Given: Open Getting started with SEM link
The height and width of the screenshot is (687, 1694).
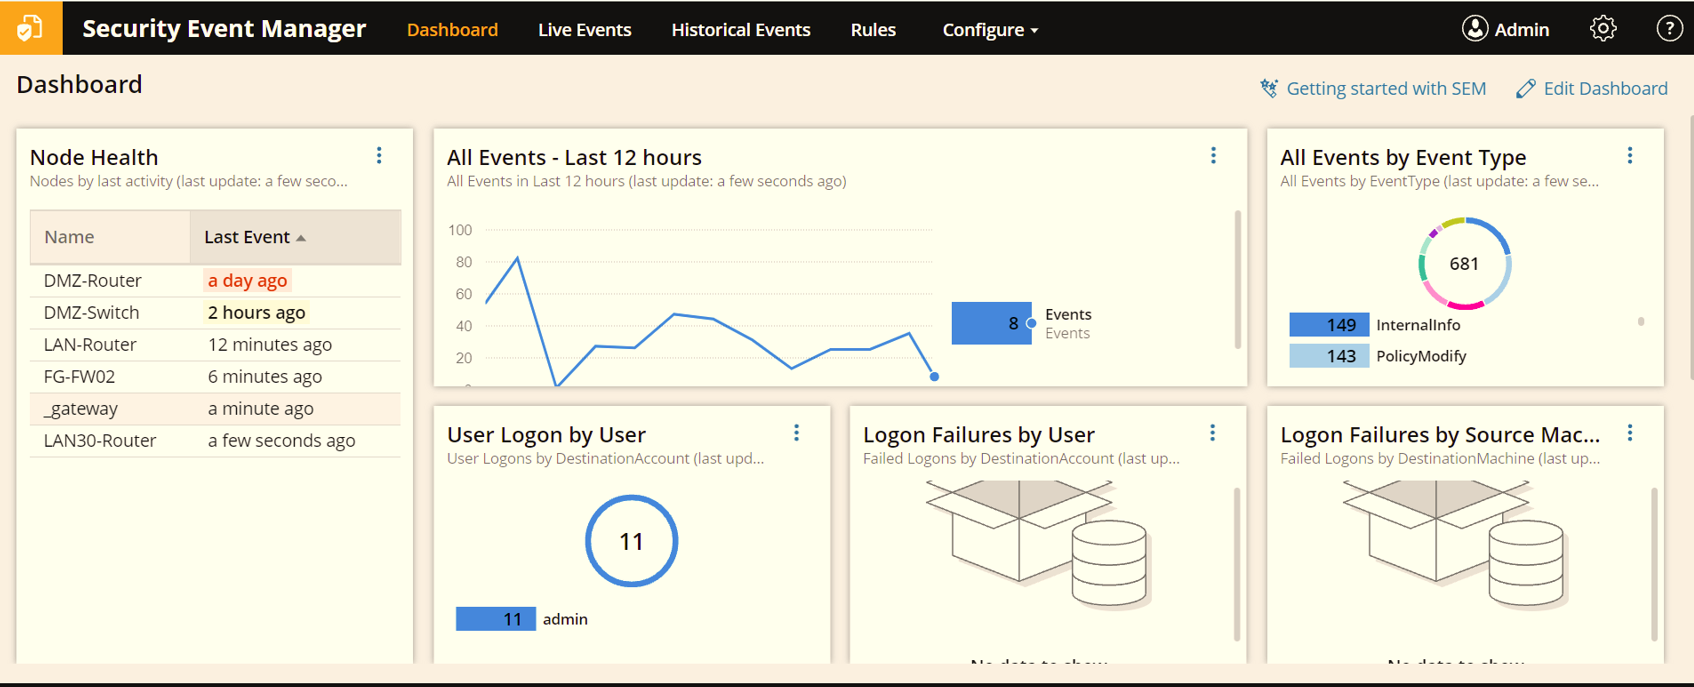Looking at the screenshot, I should [1386, 88].
